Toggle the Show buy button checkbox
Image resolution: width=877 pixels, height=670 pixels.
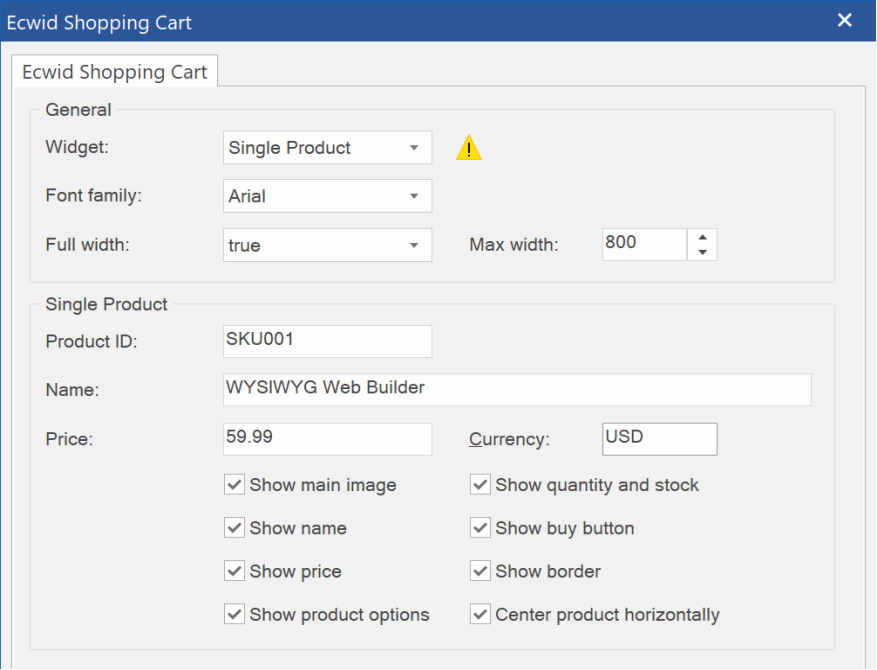[481, 528]
